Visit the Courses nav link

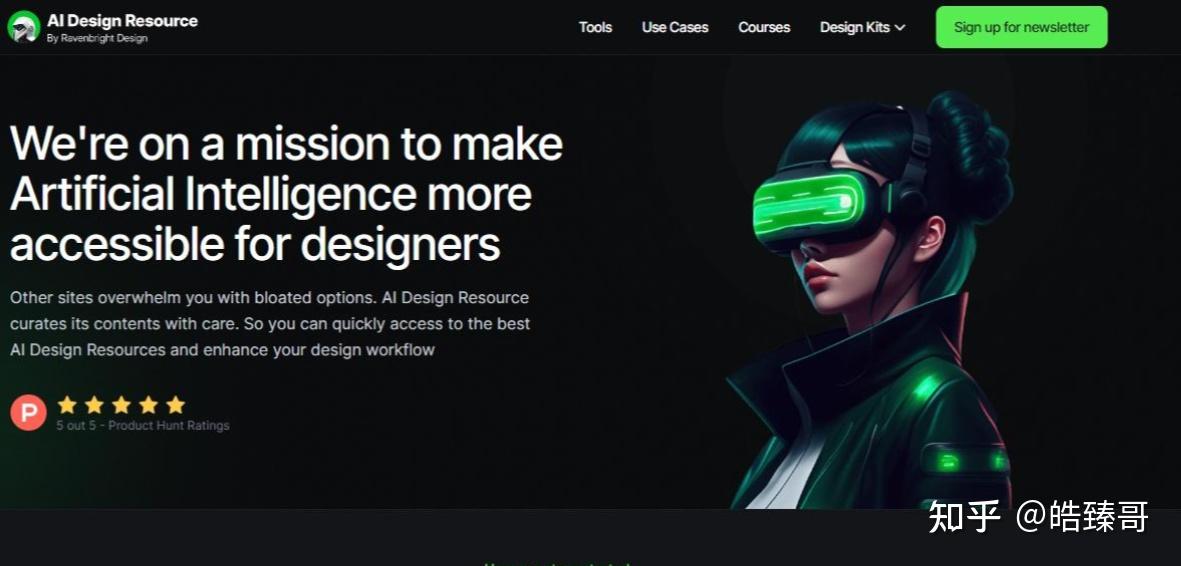tap(764, 27)
